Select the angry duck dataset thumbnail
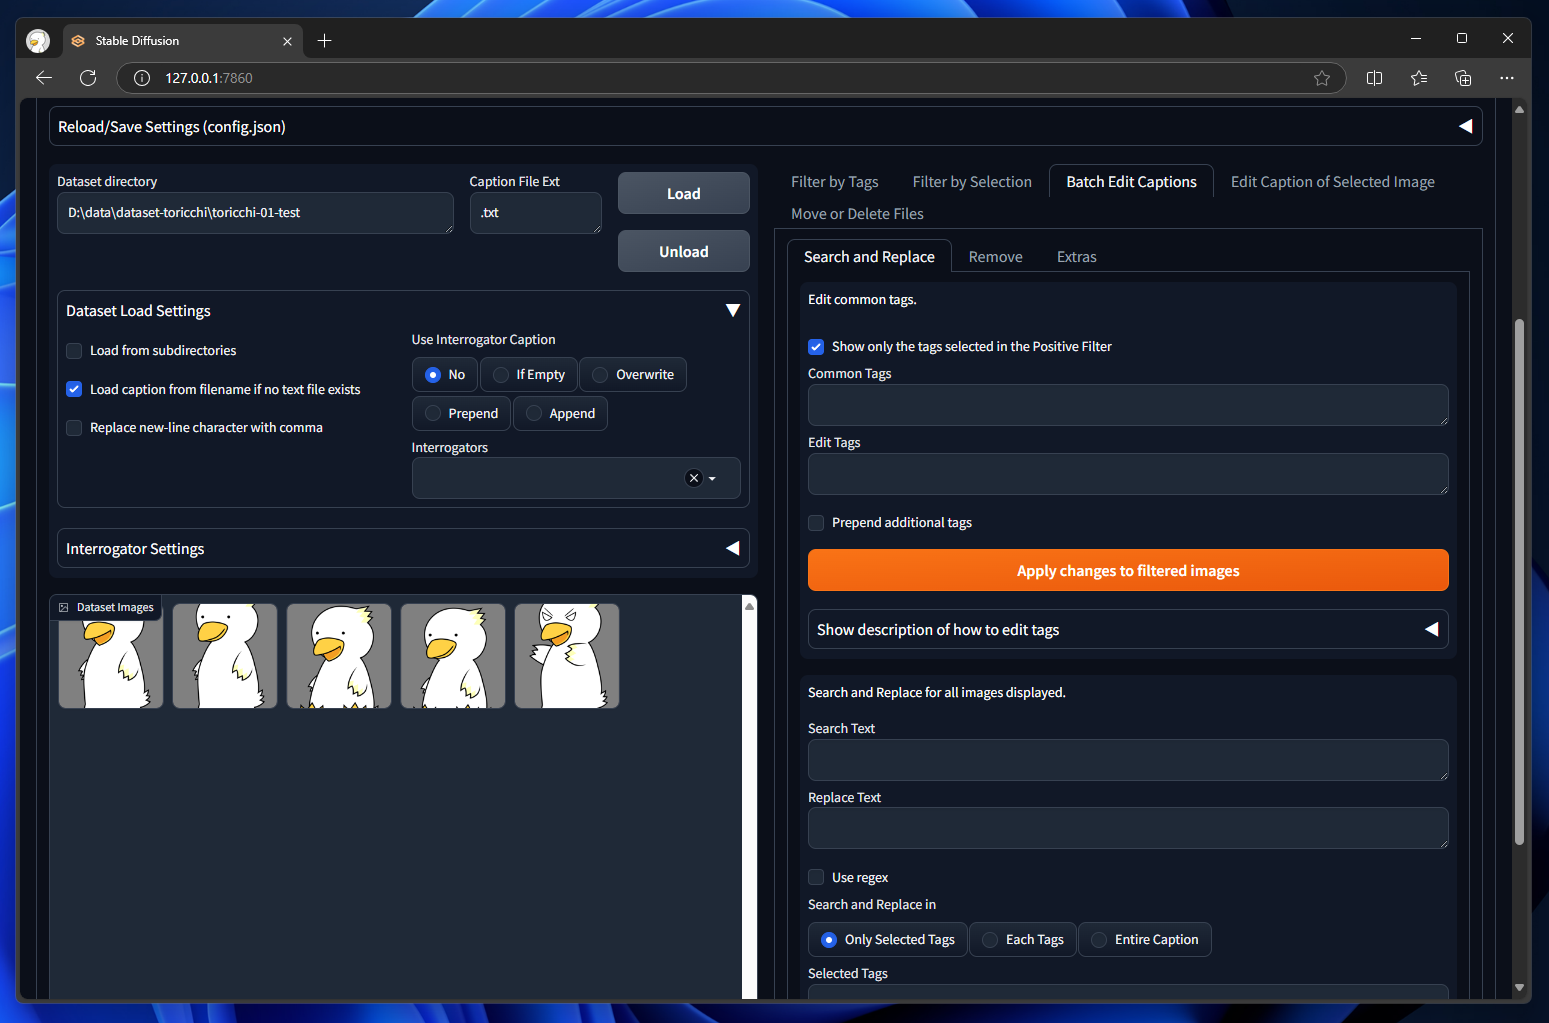The height and width of the screenshot is (1023, 1549). point(567,656)
